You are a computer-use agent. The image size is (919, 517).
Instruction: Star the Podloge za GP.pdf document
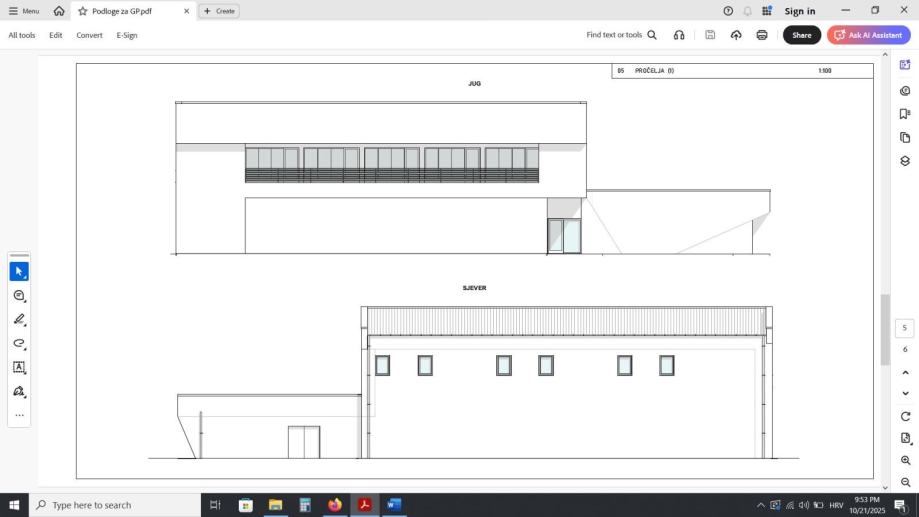[x=83, y=11]
